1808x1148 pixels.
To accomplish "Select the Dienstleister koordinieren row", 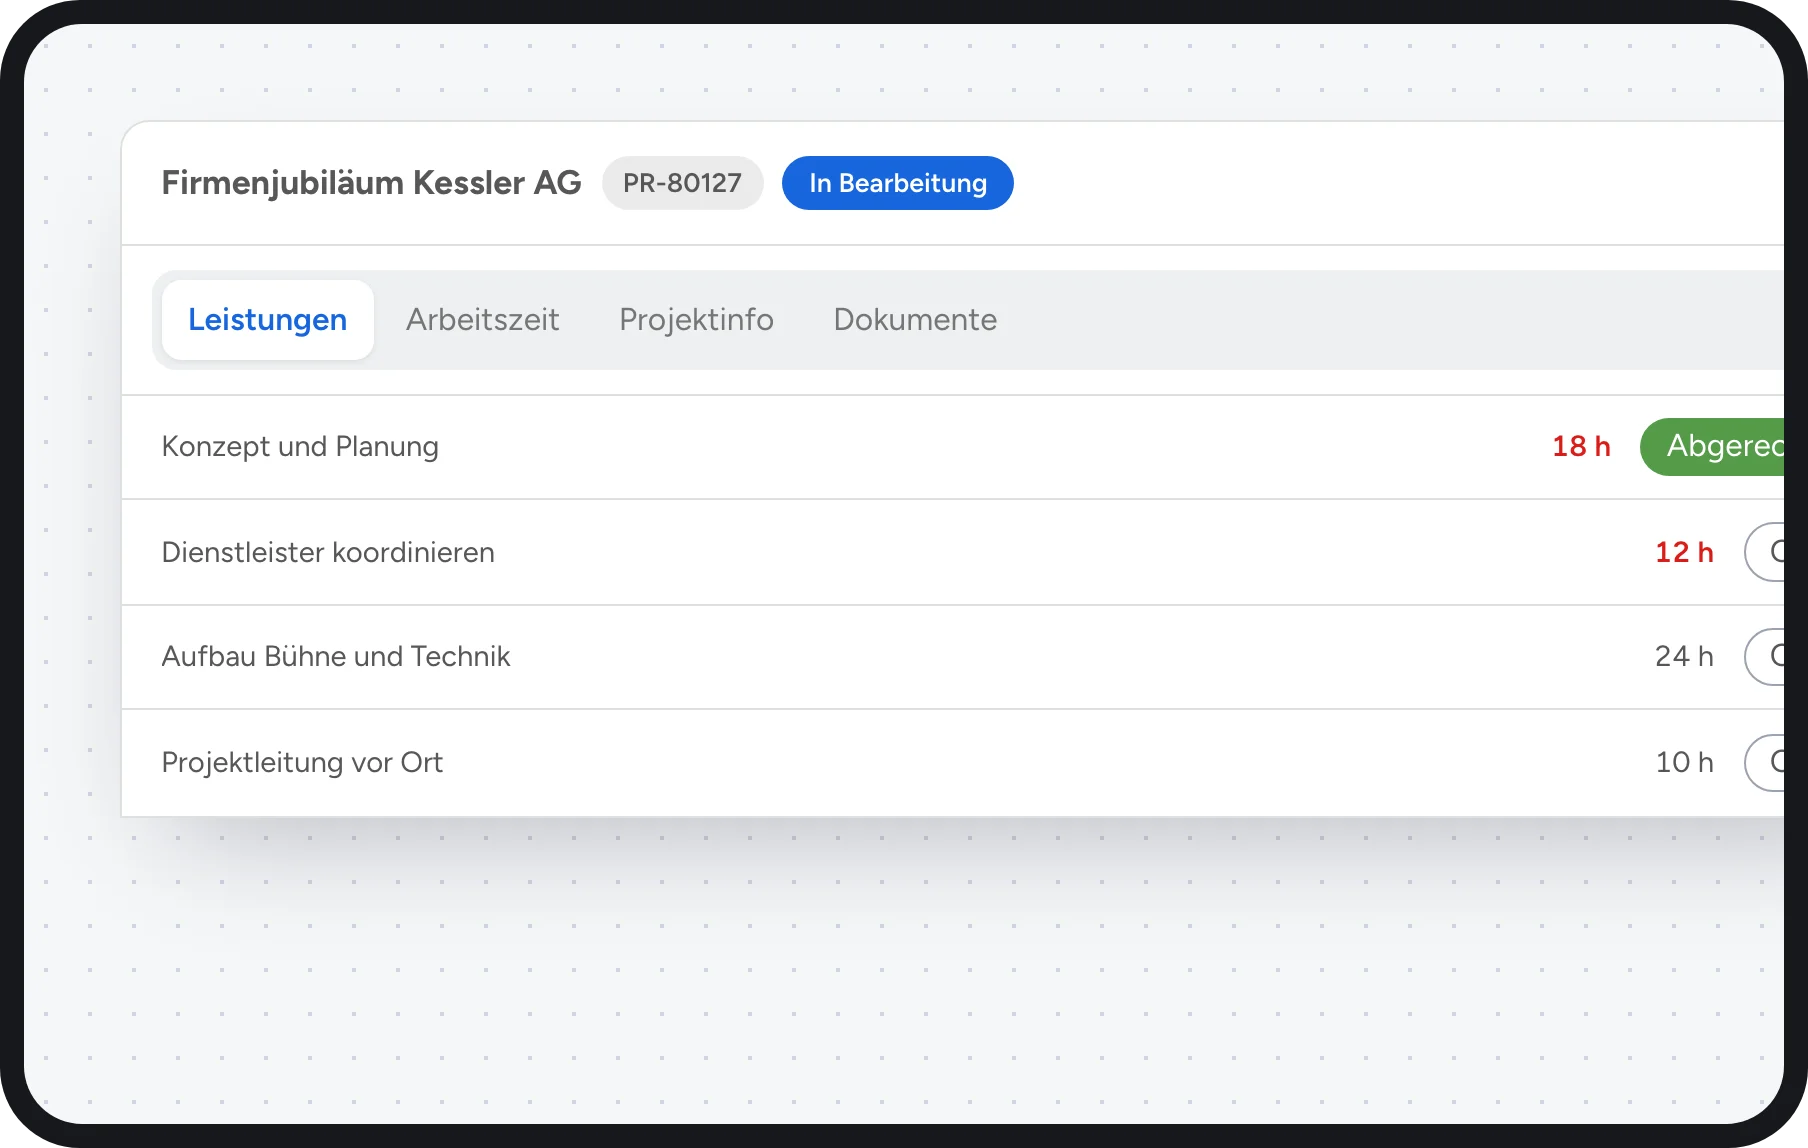I will click(953, 552).
